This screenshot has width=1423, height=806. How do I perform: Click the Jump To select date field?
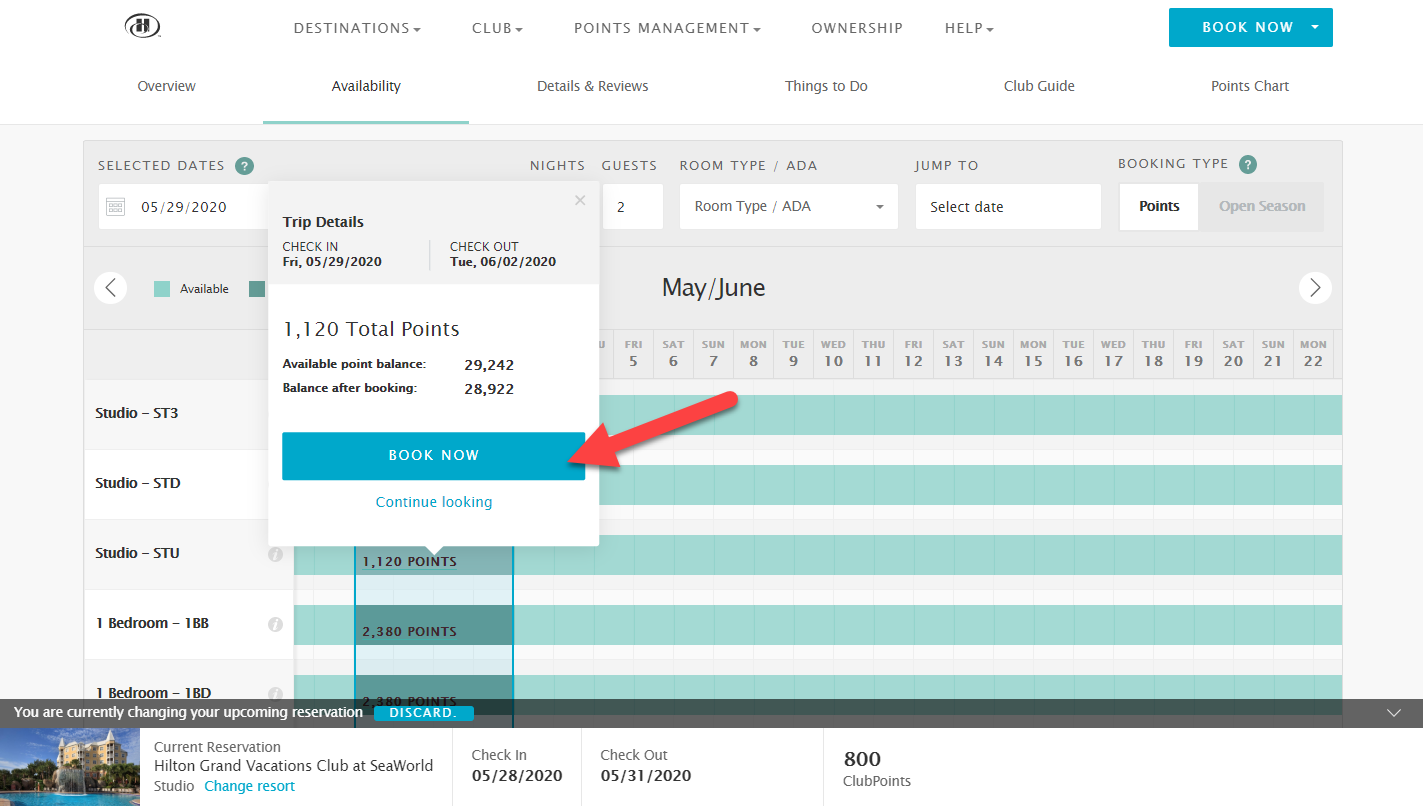[x=1008, y=207]
